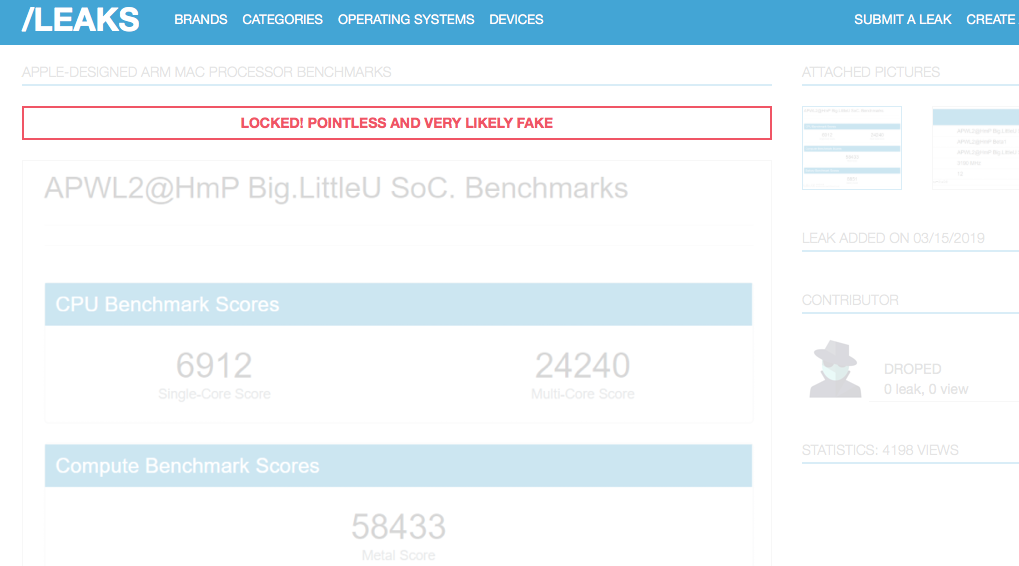This screenshot has width=1019, height=566.
Task: Click the CPU Benchmark Scores header
Action: click(x=398, y=304)
